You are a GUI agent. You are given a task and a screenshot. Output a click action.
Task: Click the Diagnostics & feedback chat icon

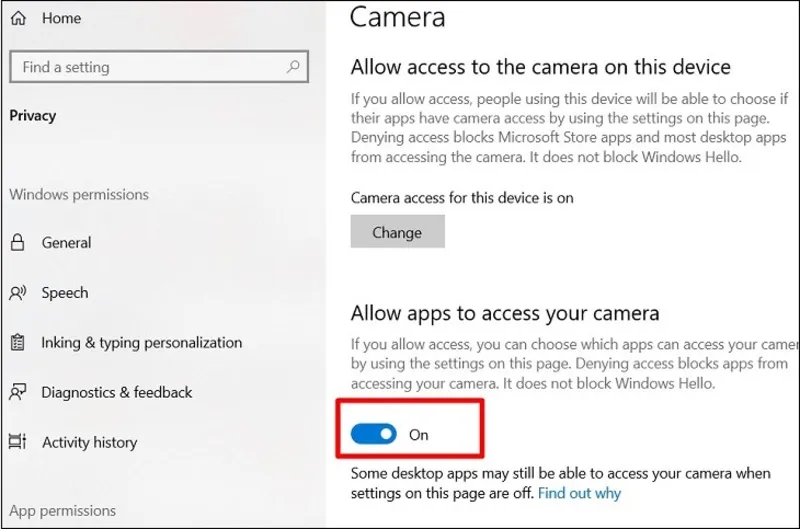[18, 393]
